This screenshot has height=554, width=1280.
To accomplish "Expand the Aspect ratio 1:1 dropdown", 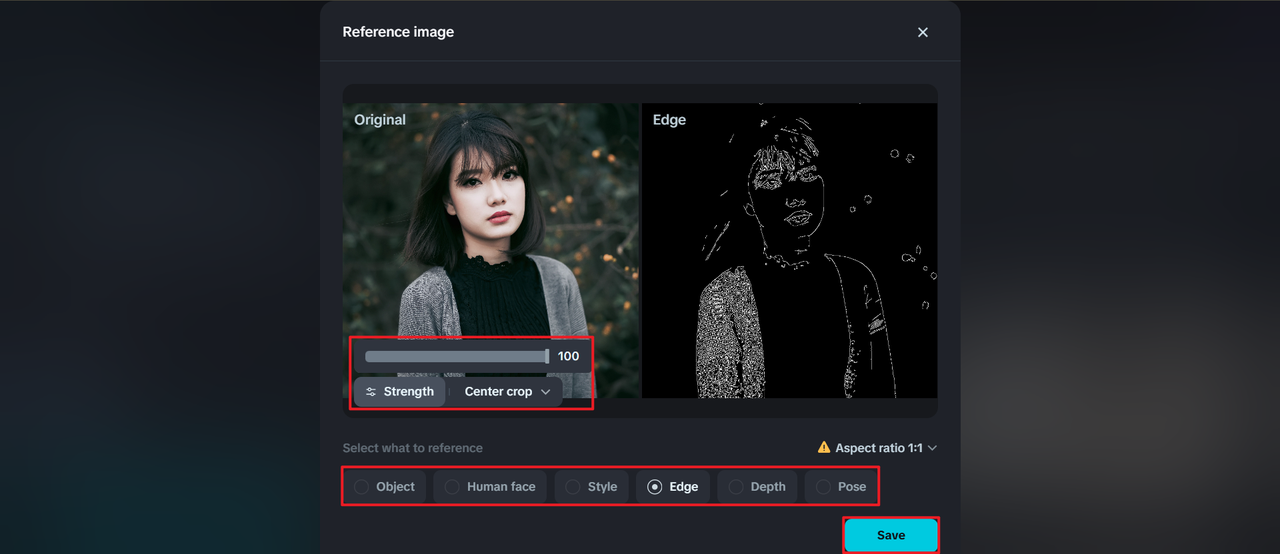I will [877, 448].
